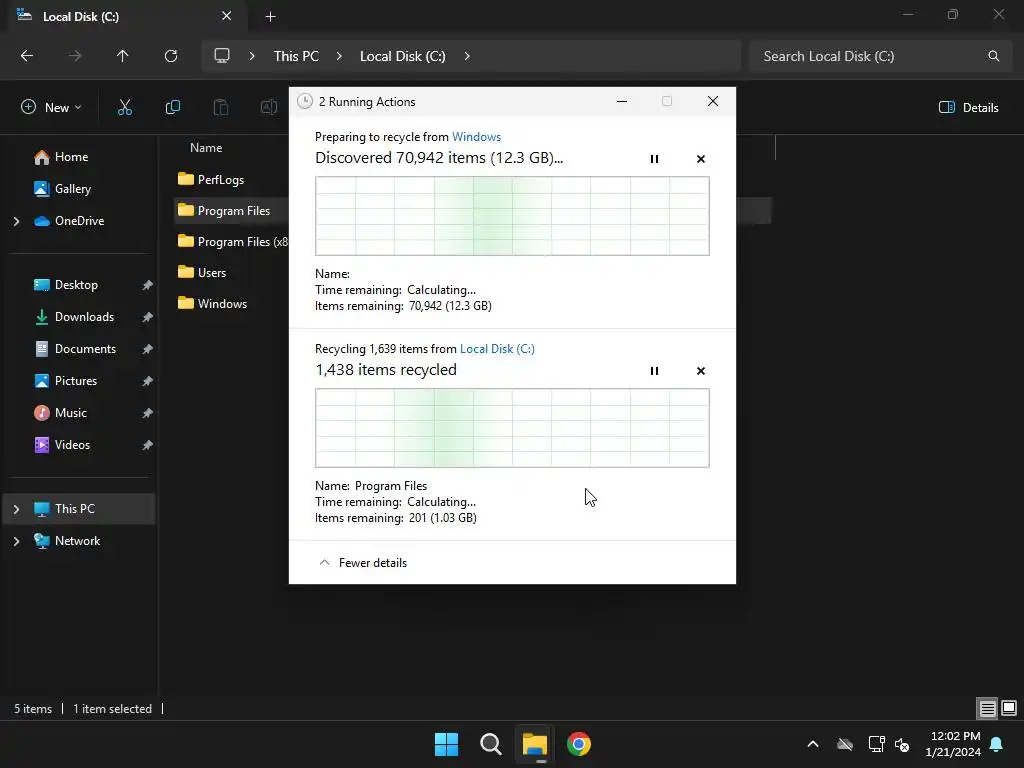Select the Program Files folder
The width and height of the screenshot is (1024, 768).
[223, 211]
